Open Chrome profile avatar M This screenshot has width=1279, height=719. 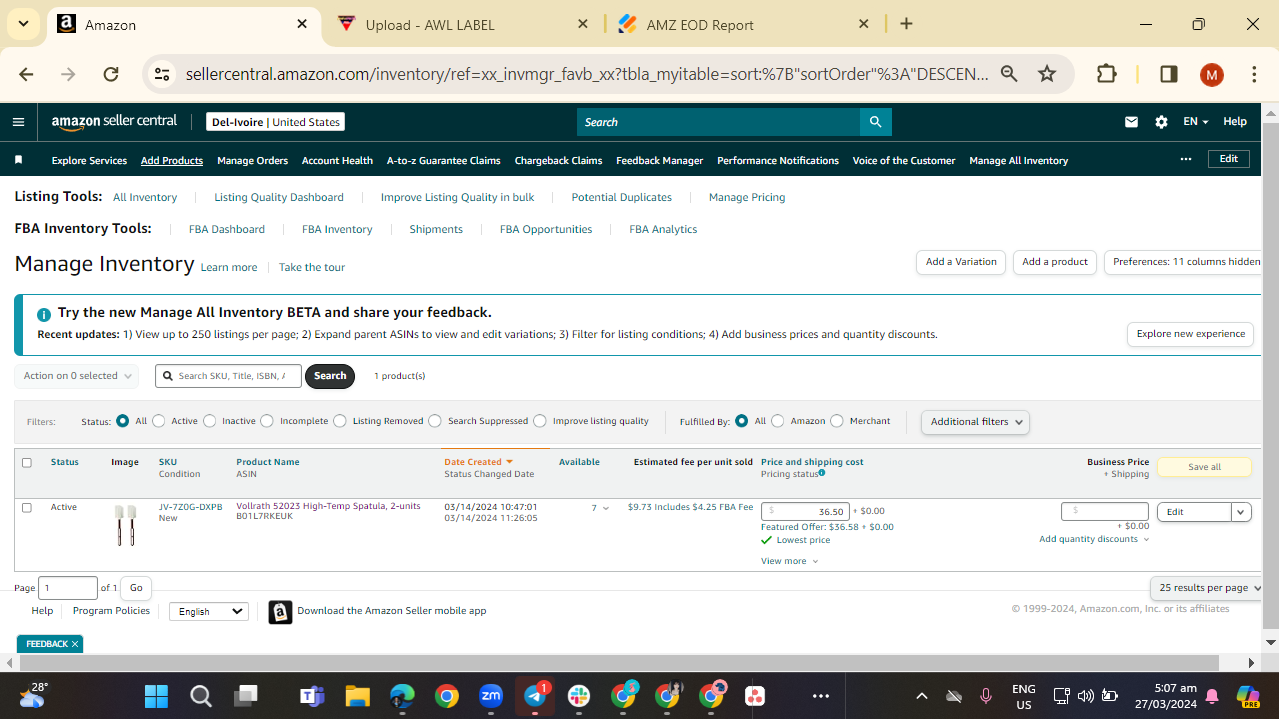1211,74
